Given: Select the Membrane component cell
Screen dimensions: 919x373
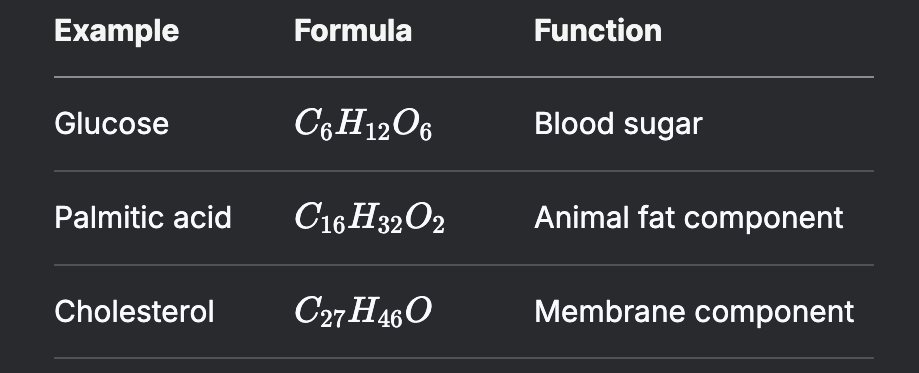Looking at the screenshot, I should [x=694, y=313].
